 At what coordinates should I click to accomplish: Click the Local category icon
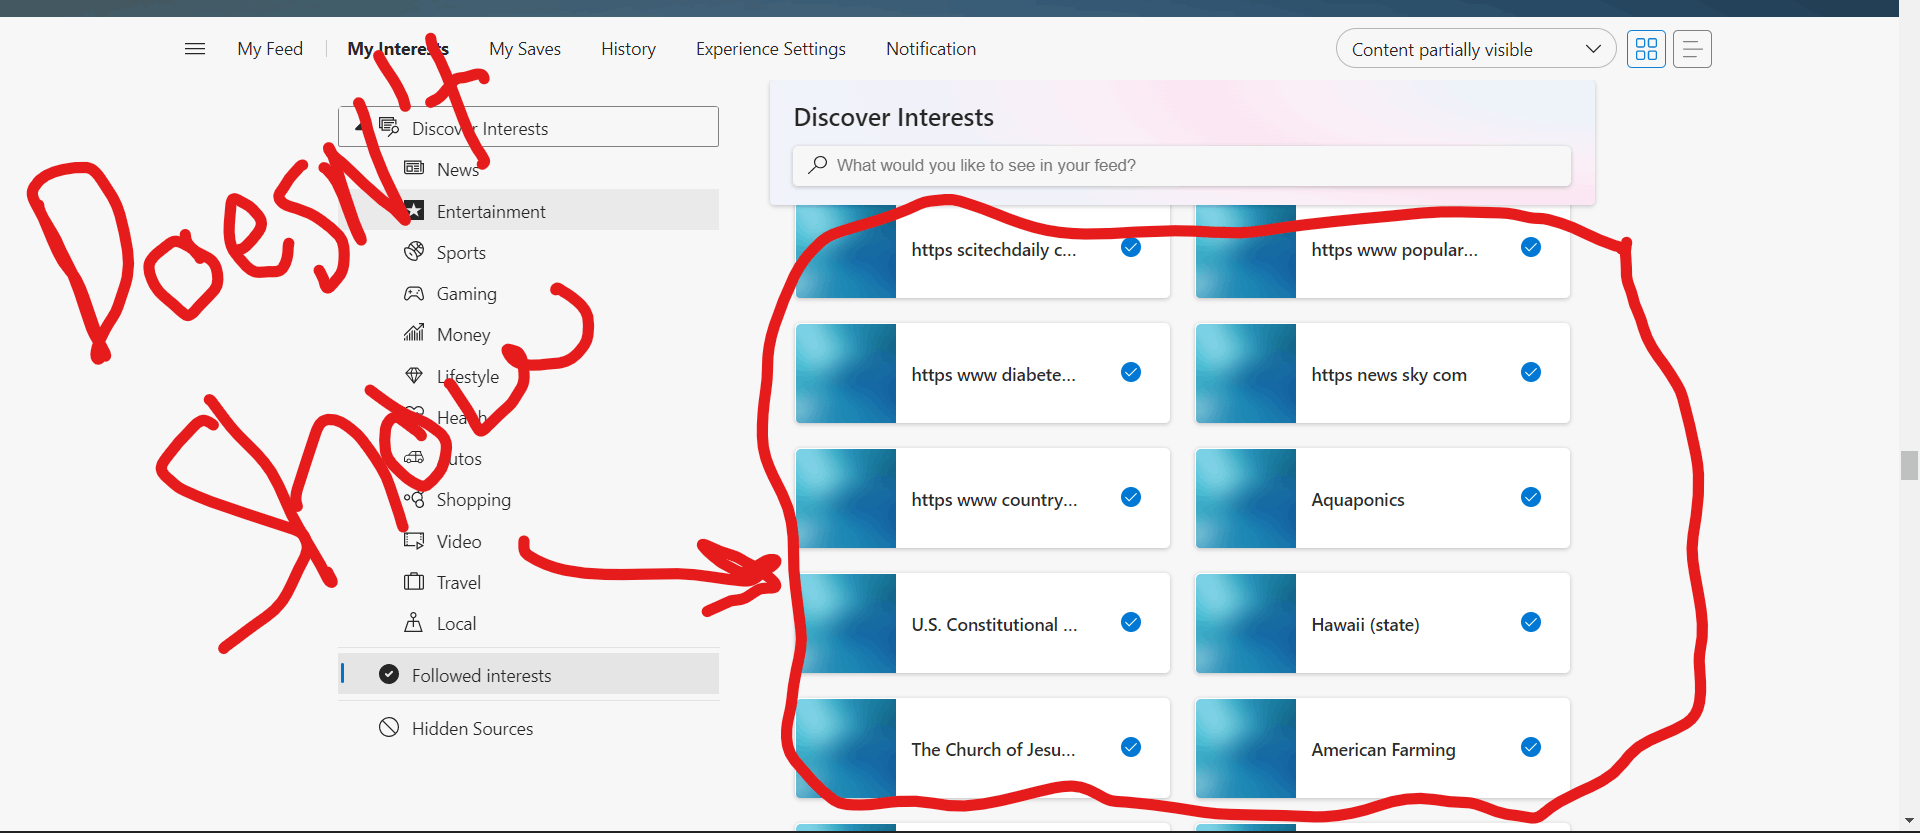414,622
